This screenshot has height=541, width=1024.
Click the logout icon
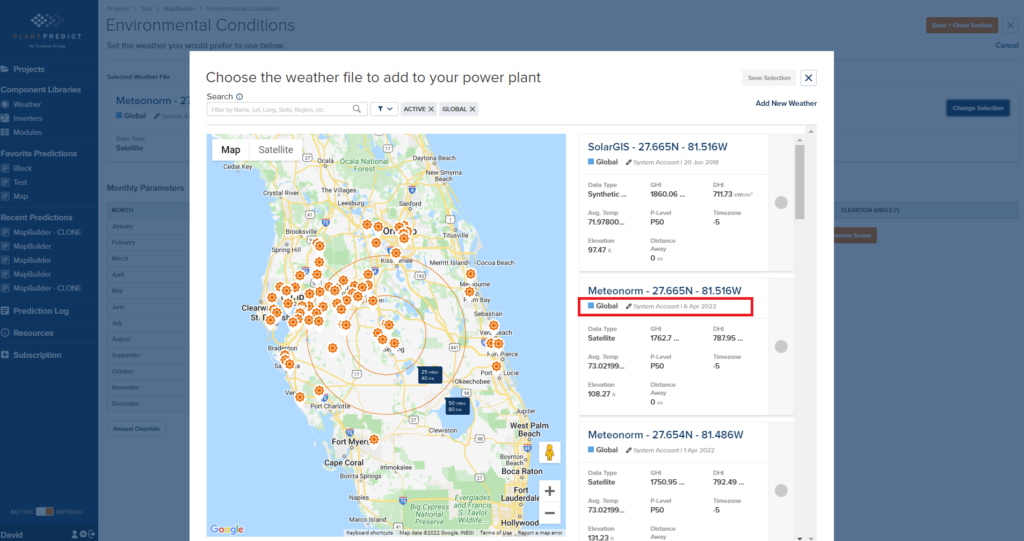(x=91, y=534)
